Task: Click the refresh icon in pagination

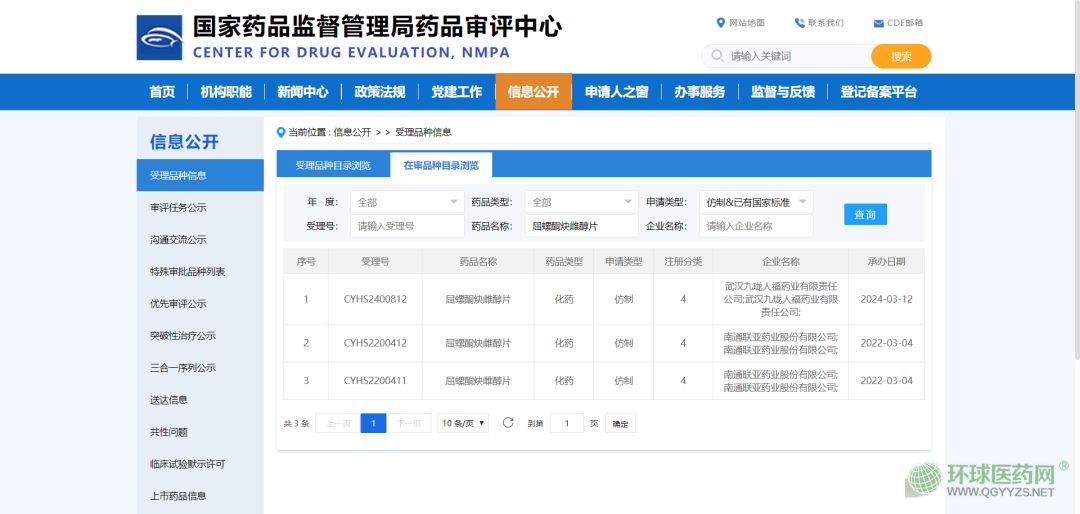Action: 508,423
